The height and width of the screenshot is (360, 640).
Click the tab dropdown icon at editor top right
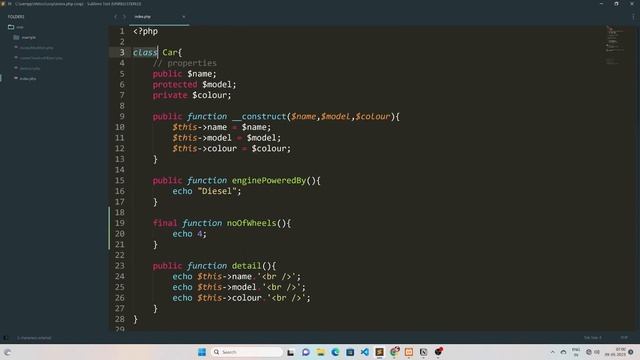[633, 17]
